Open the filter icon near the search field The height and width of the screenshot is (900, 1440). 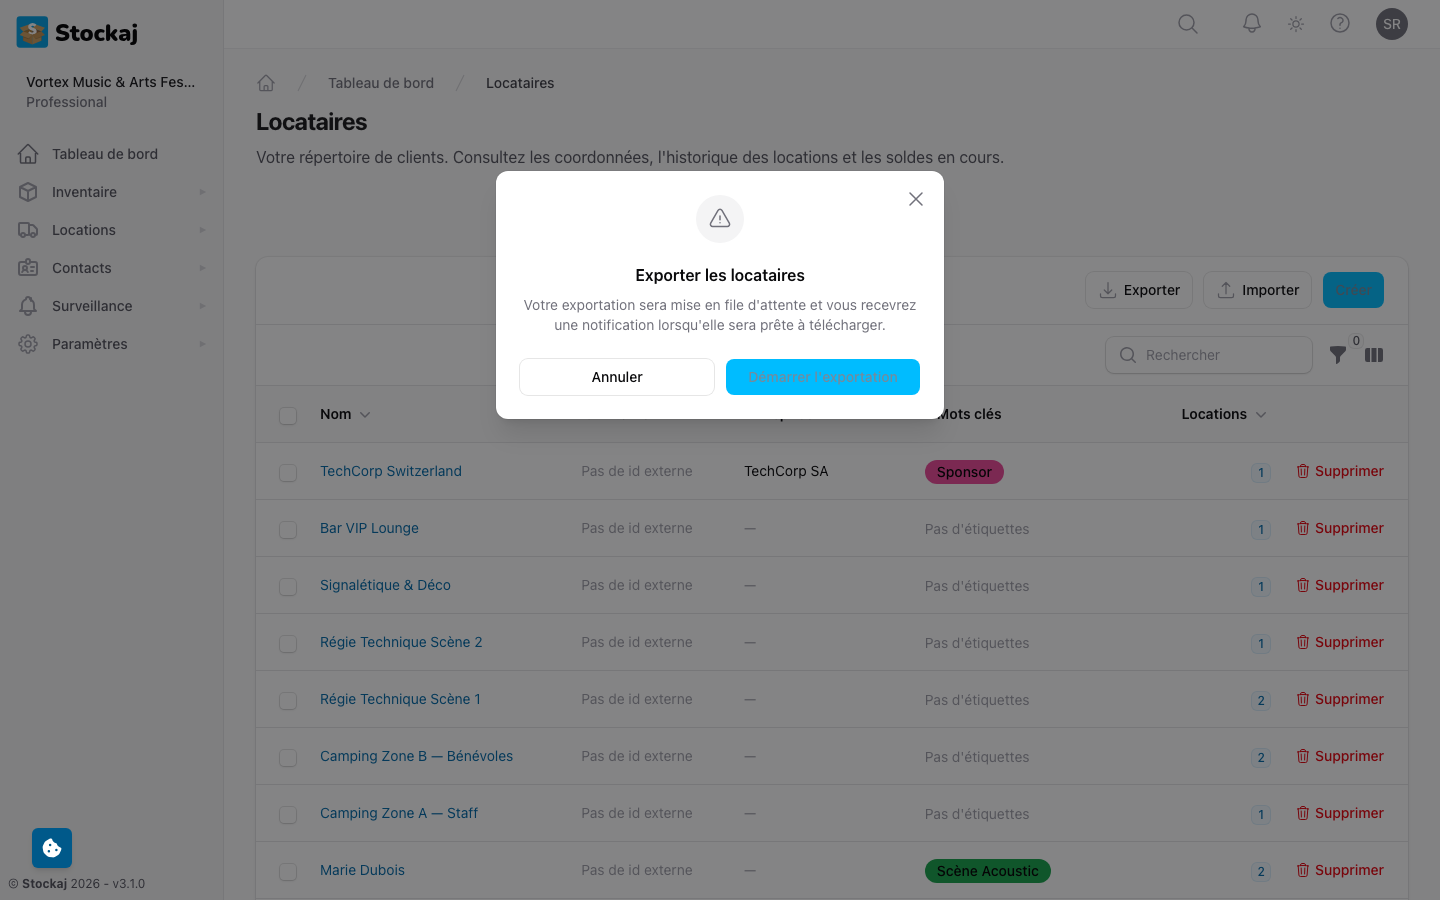1339,355
